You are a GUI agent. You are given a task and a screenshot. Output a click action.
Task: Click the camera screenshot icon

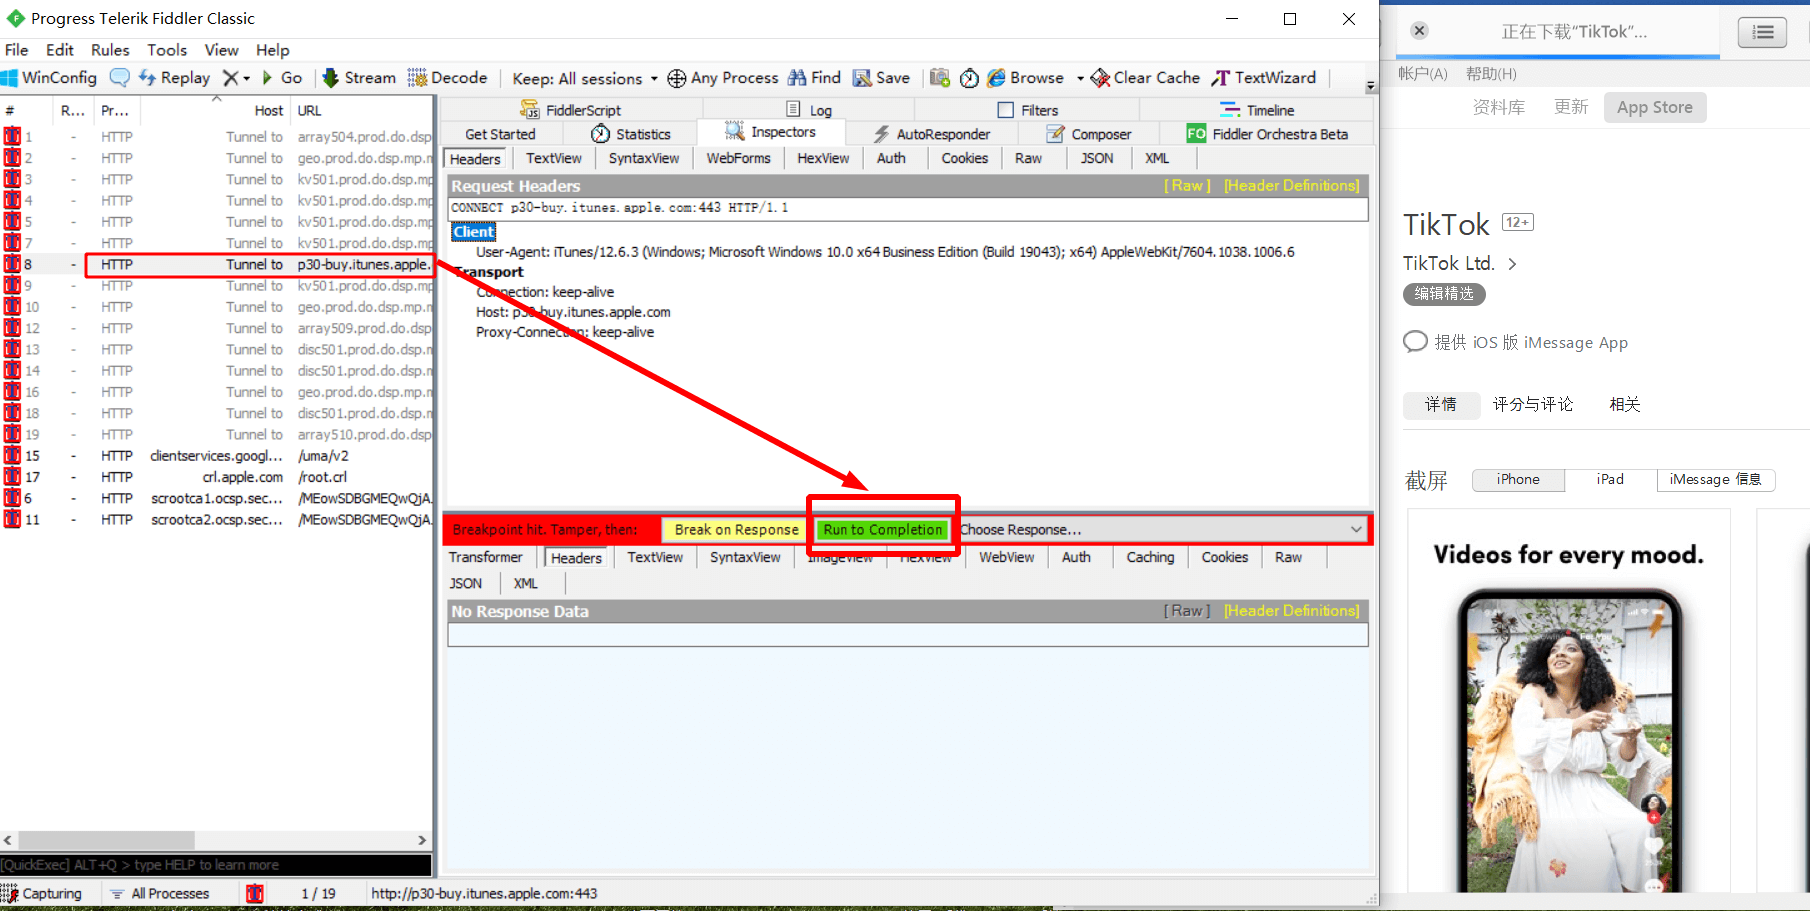[x=940, y=78]
